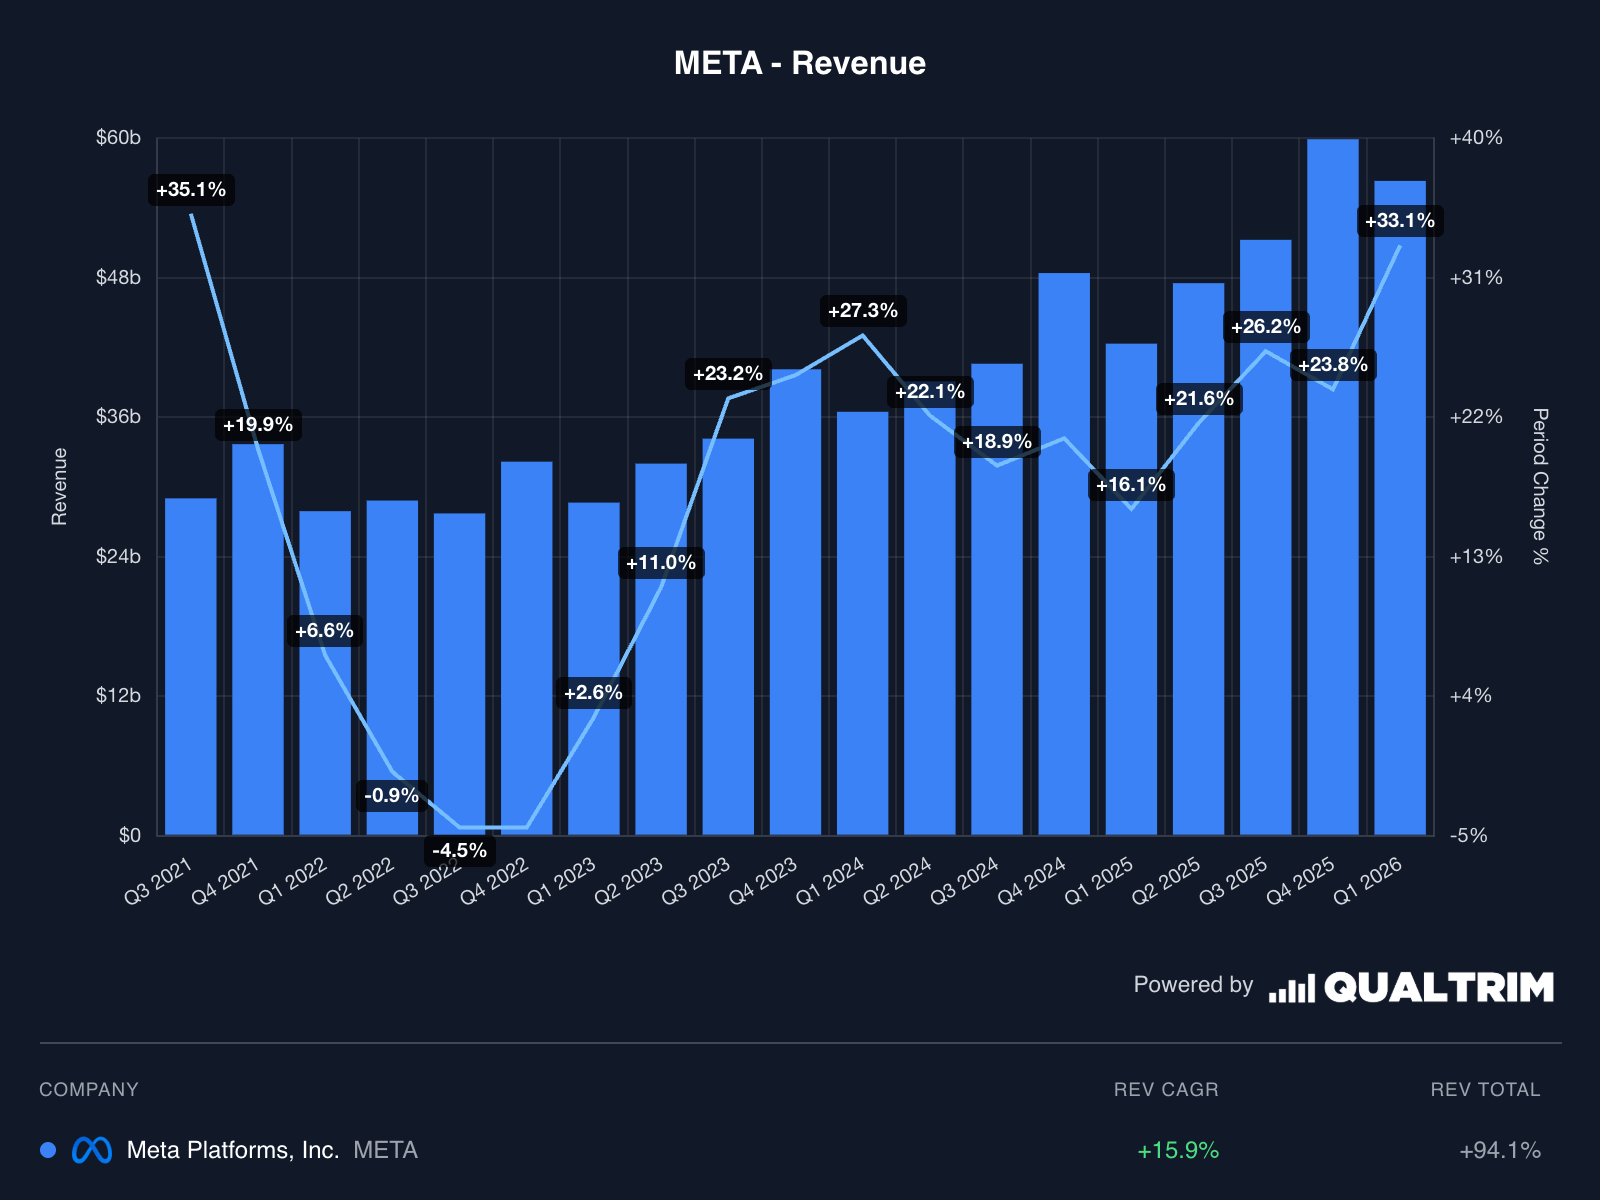Click the Q3 2024 x-axis label
This screenshot has height=1200, width=1600.
pyautogui.click(x=964, y=881)
